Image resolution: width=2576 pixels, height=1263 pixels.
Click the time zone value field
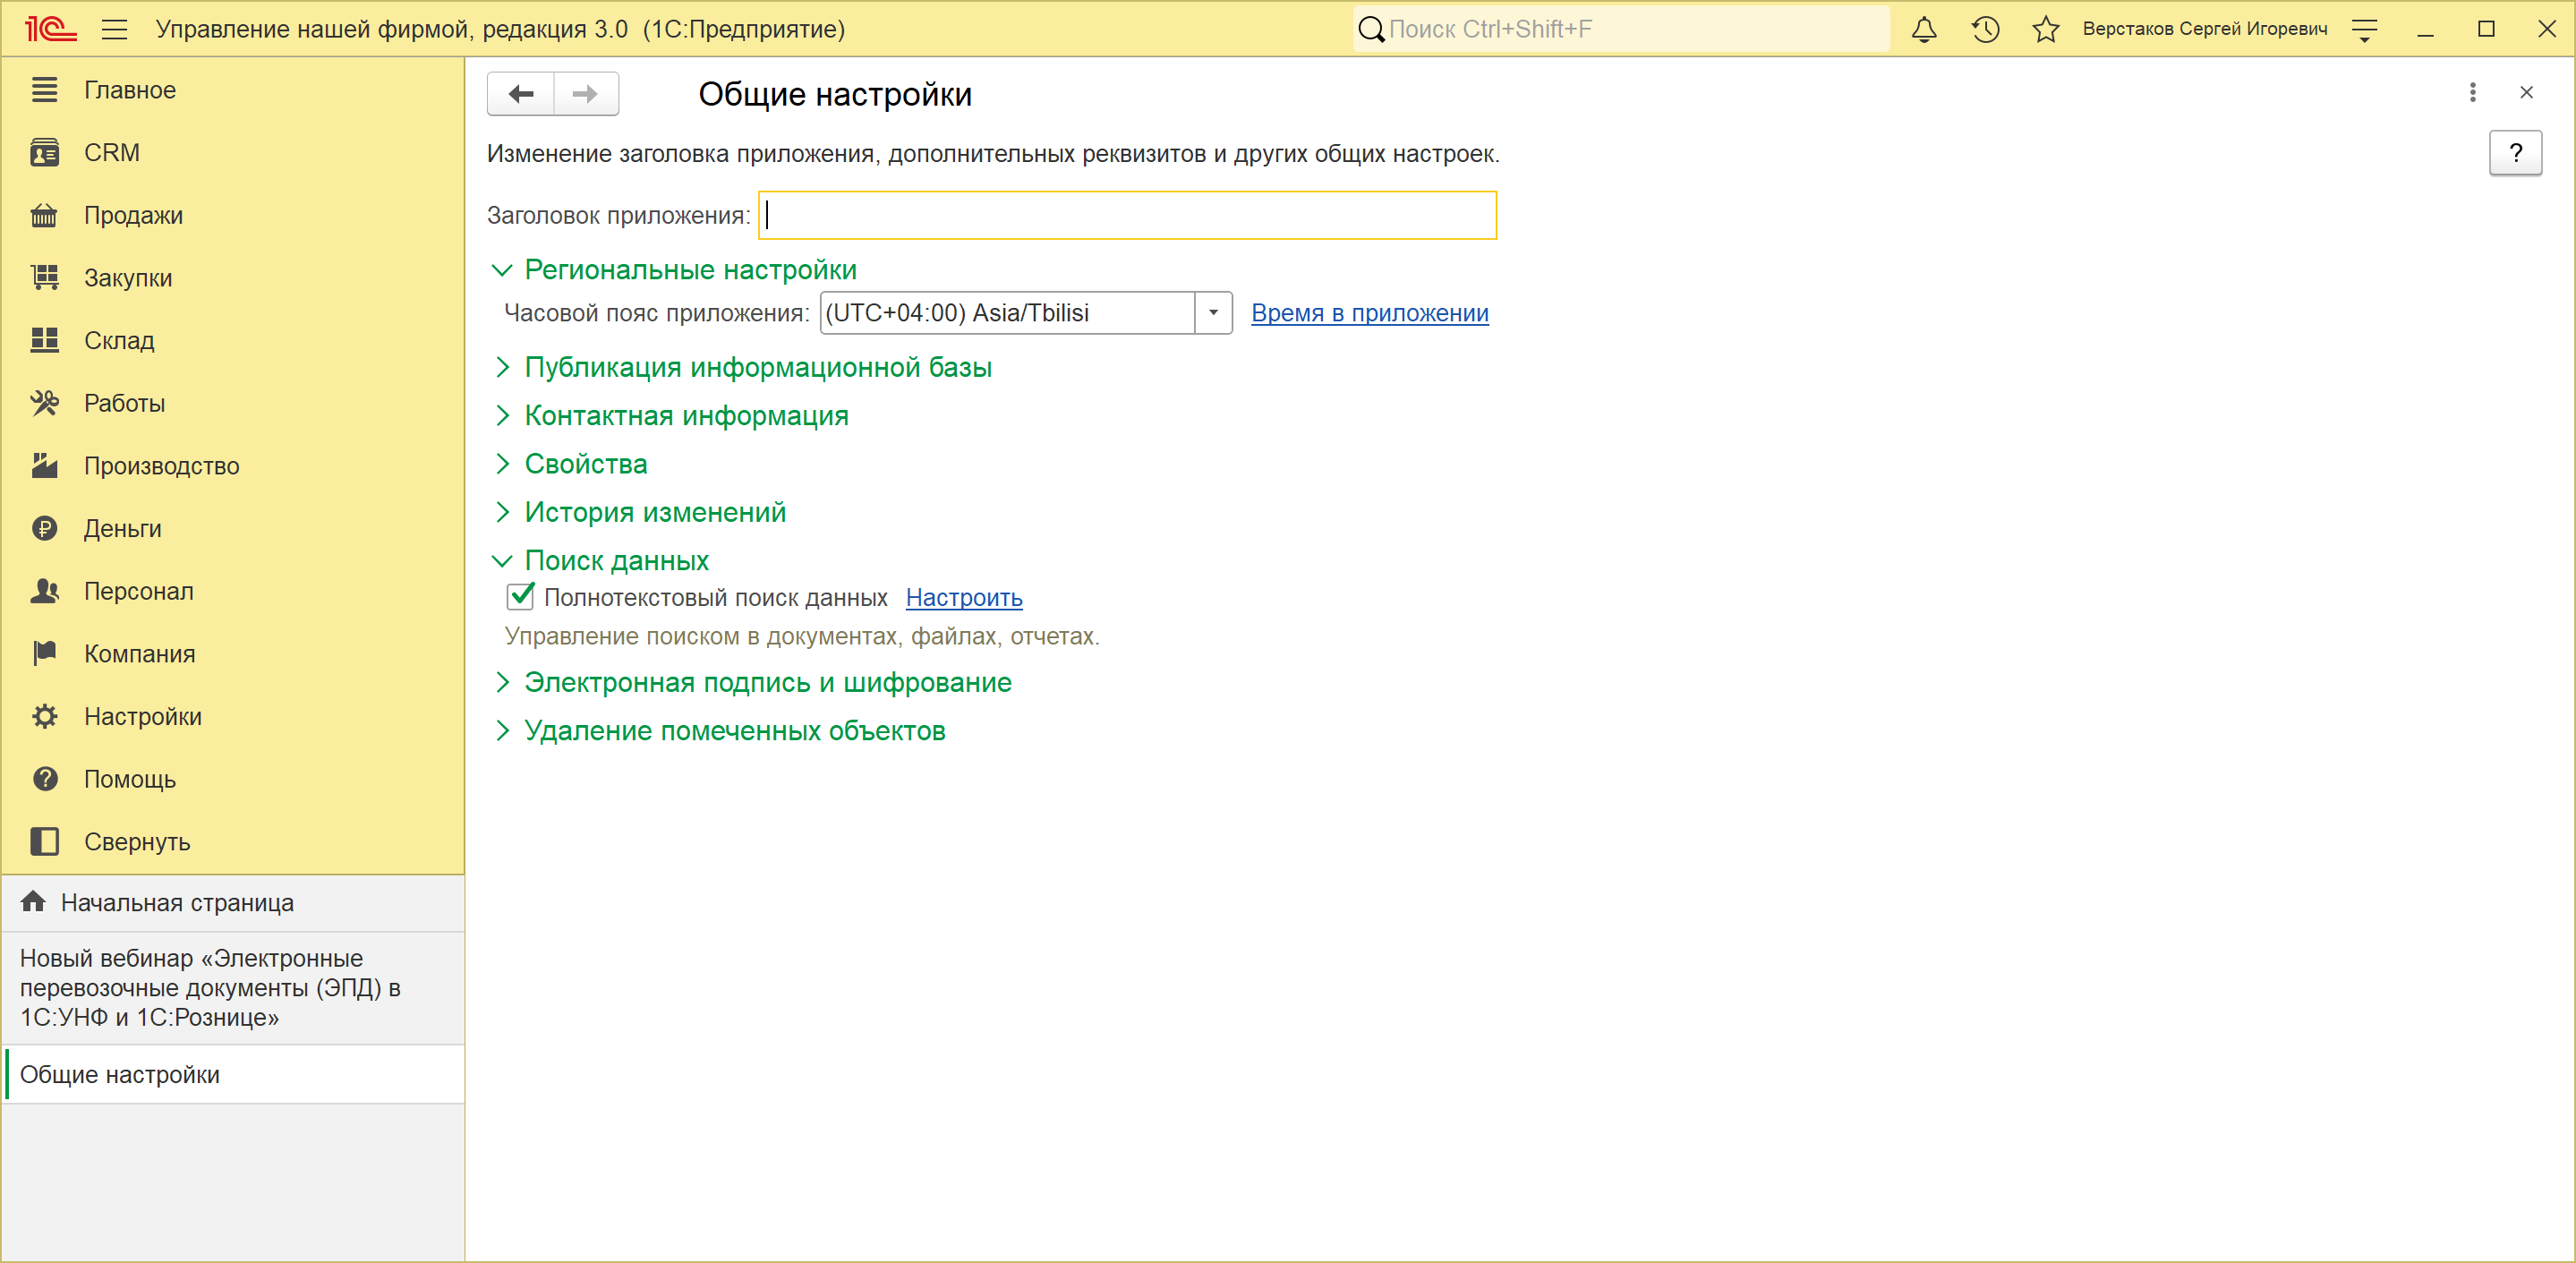[x=1007, y=313]
